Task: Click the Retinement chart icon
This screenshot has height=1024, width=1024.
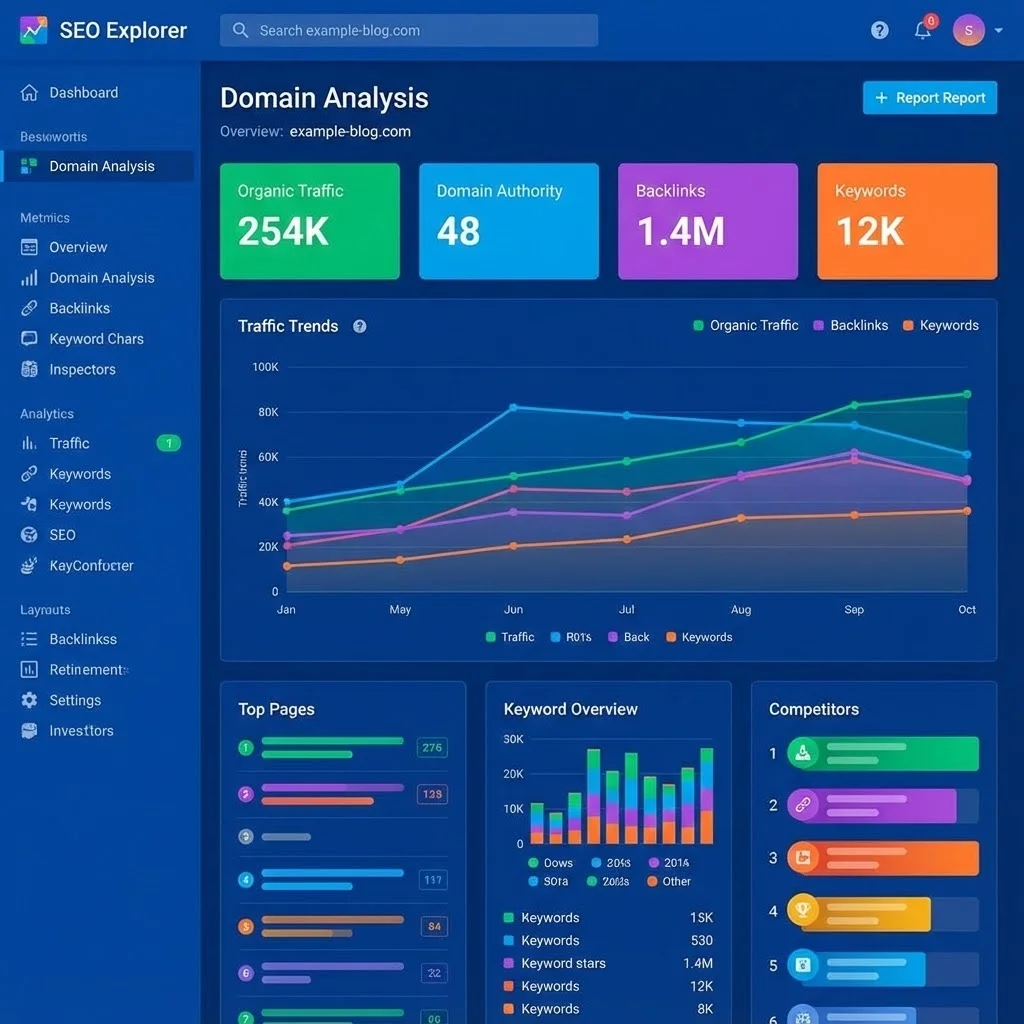Action: click(29, 669)
